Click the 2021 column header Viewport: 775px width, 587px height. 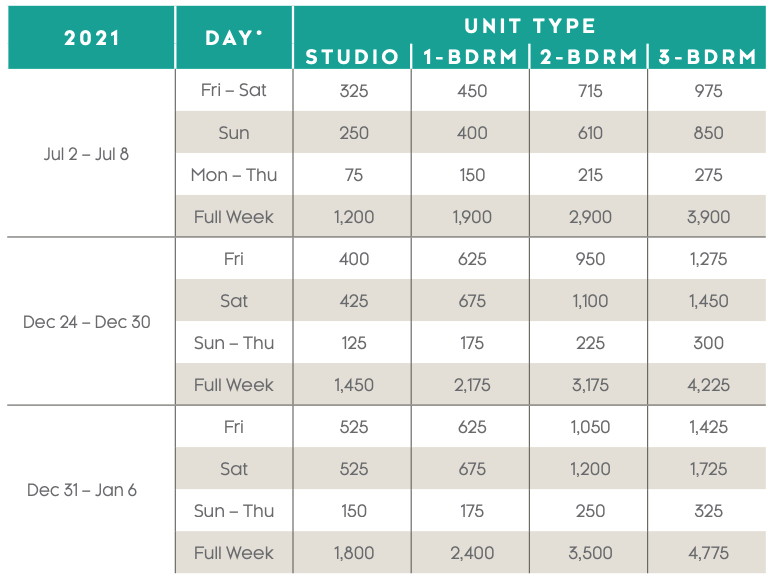92,38
